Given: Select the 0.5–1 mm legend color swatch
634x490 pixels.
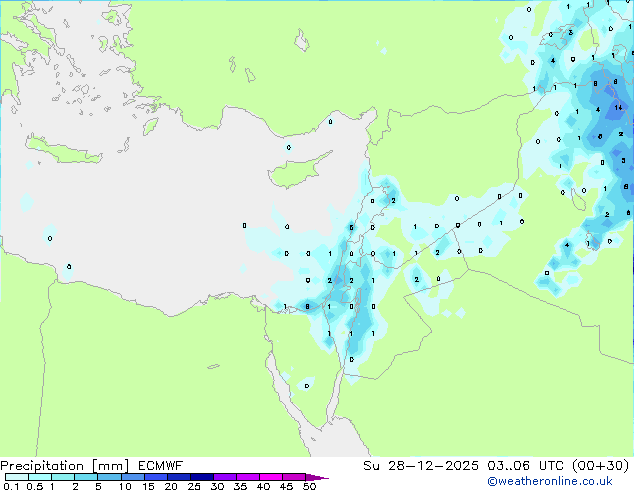Looking at the screenshot, I should coord(40,477).
